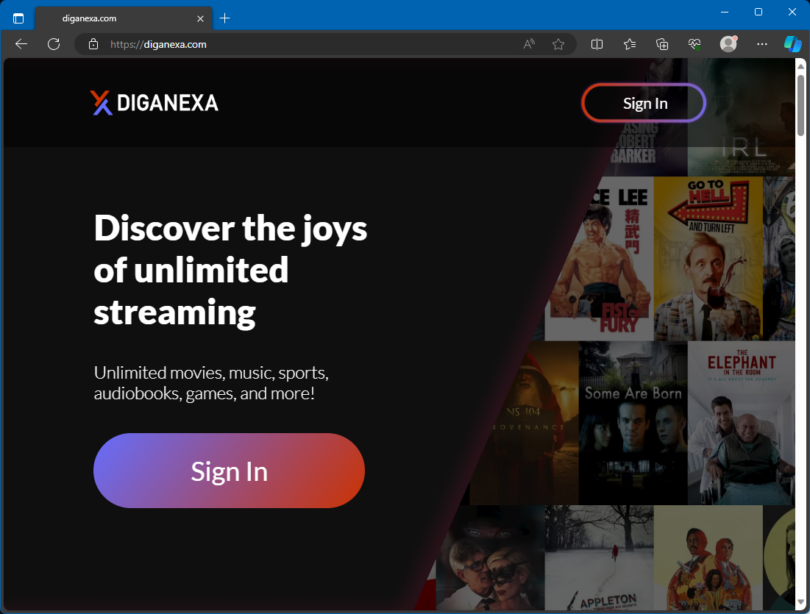Open the tab actions menu icon

click(x=17, y=17)
